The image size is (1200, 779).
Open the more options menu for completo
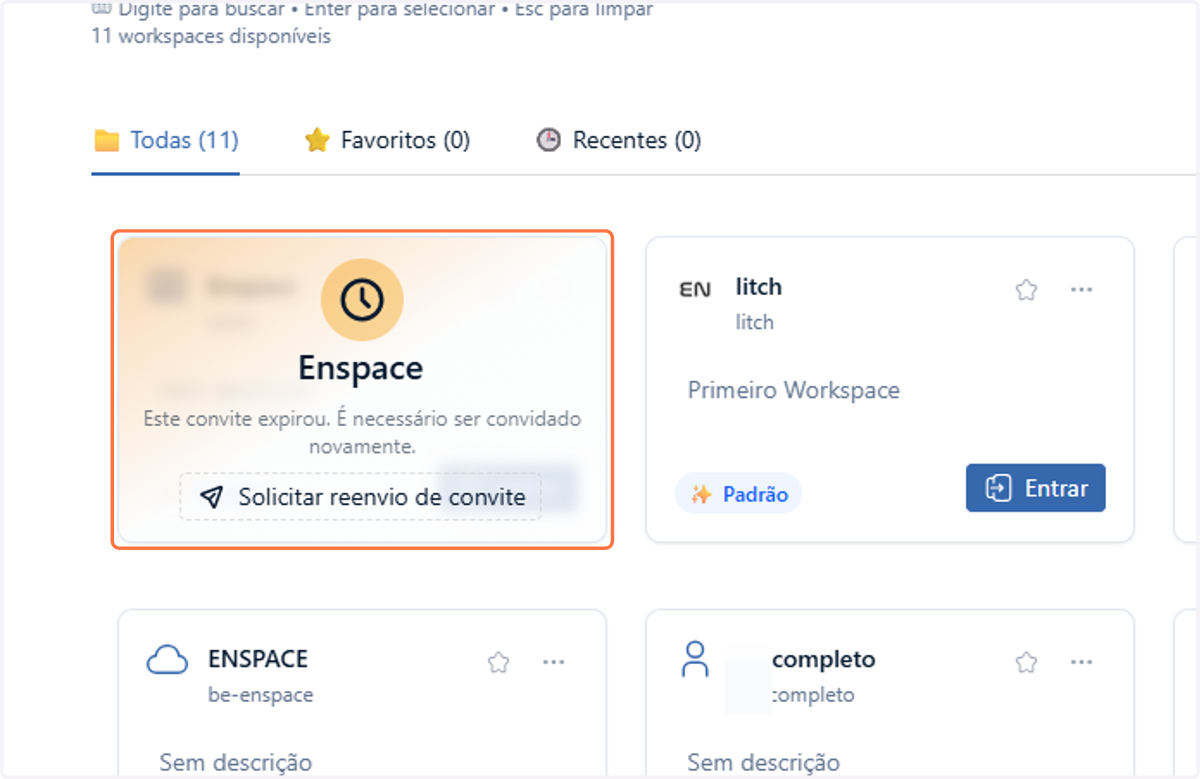(1081, 662)
